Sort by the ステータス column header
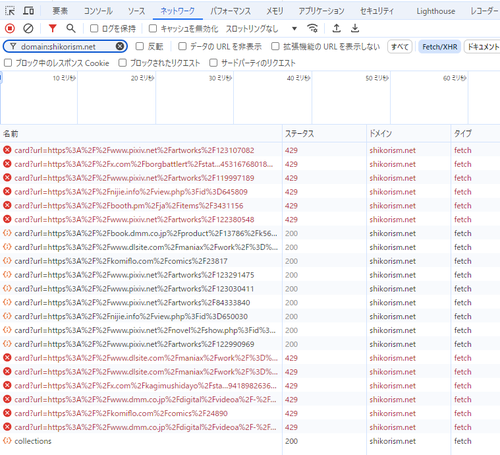500x455 pixels. tap(324, 134)
